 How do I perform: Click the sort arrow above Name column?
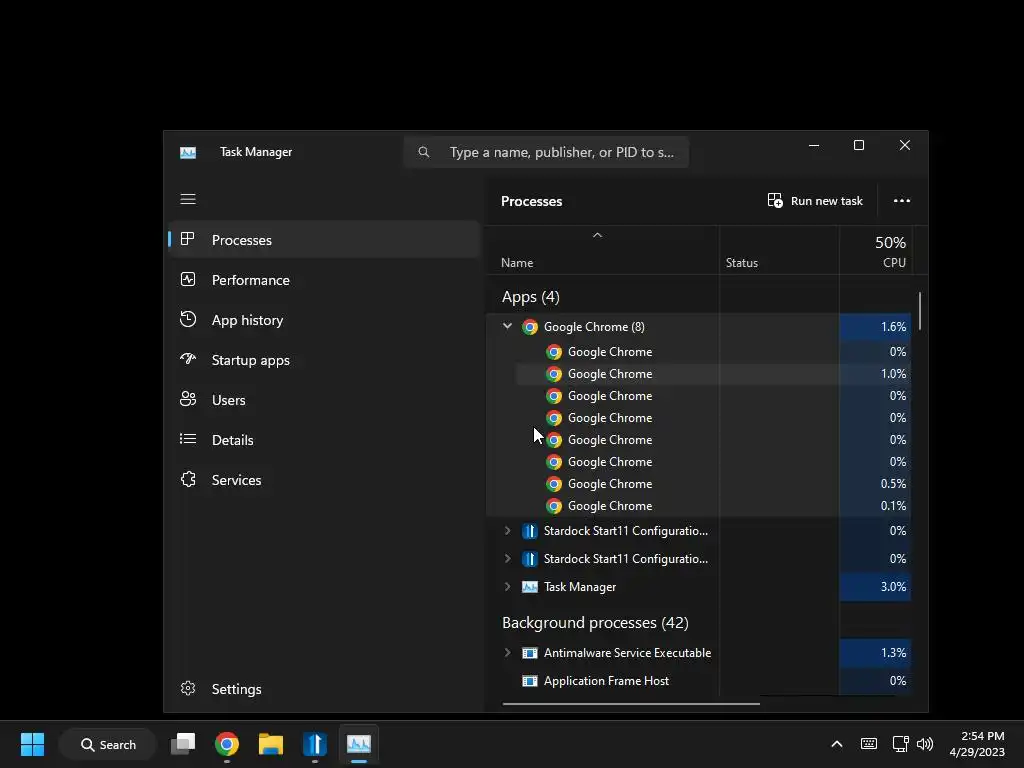(x=597, y=235)
